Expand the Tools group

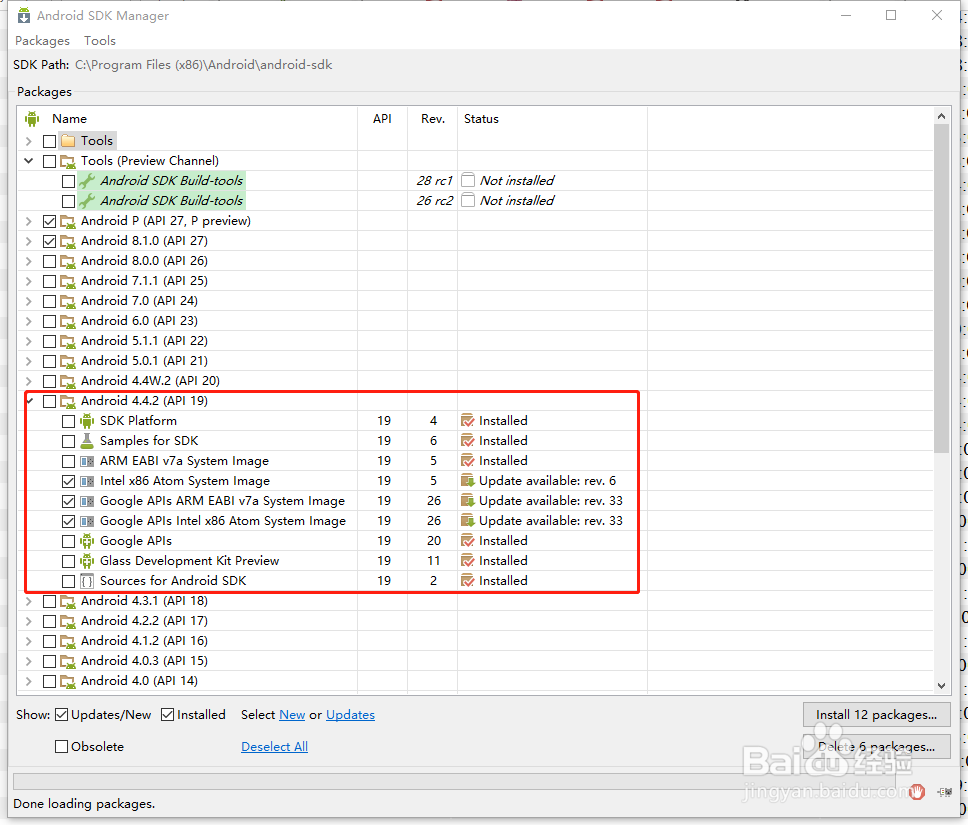pos(28,141)
